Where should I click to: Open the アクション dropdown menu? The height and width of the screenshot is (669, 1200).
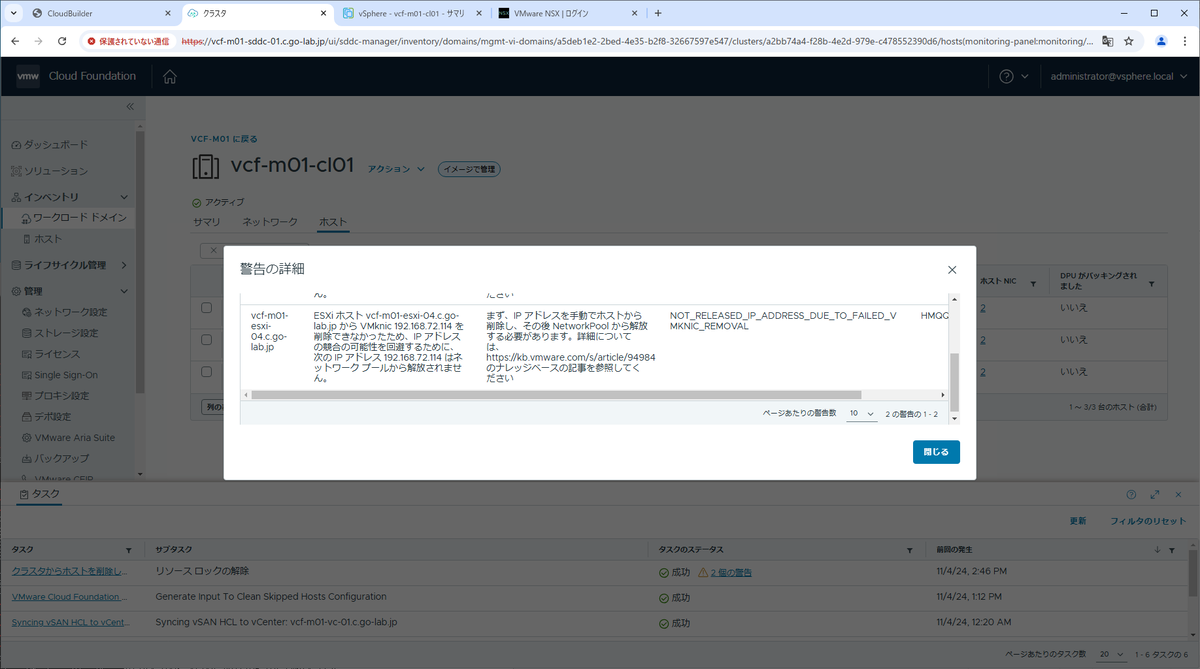point(397,169)
